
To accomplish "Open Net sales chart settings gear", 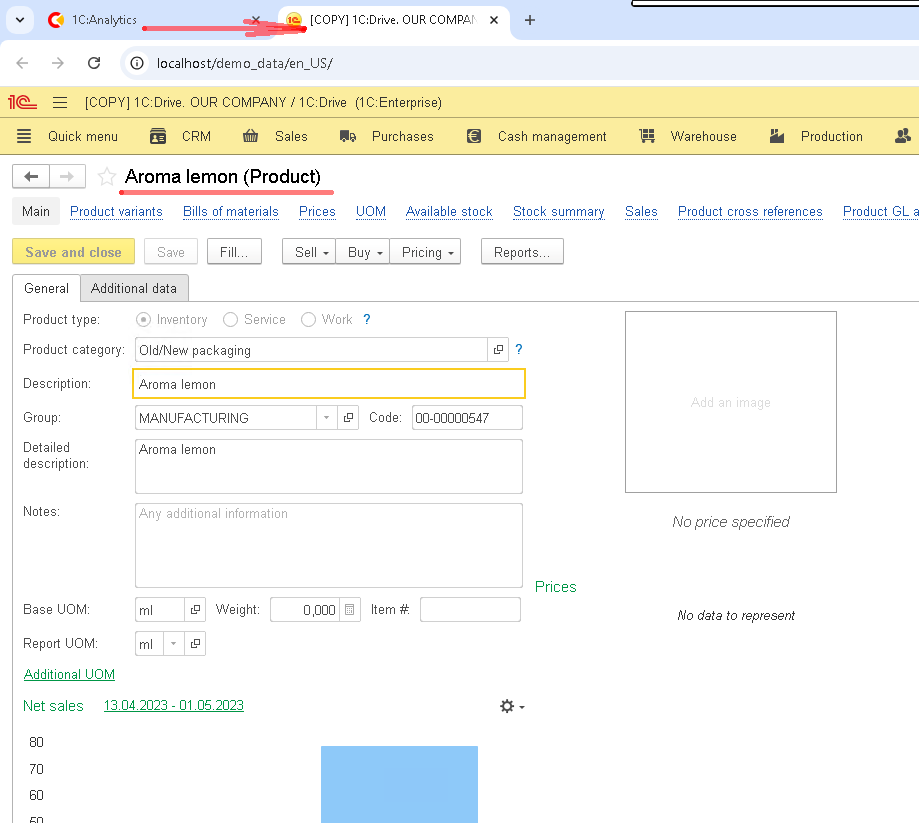I will pyautogui.click(x=511, y=706).
